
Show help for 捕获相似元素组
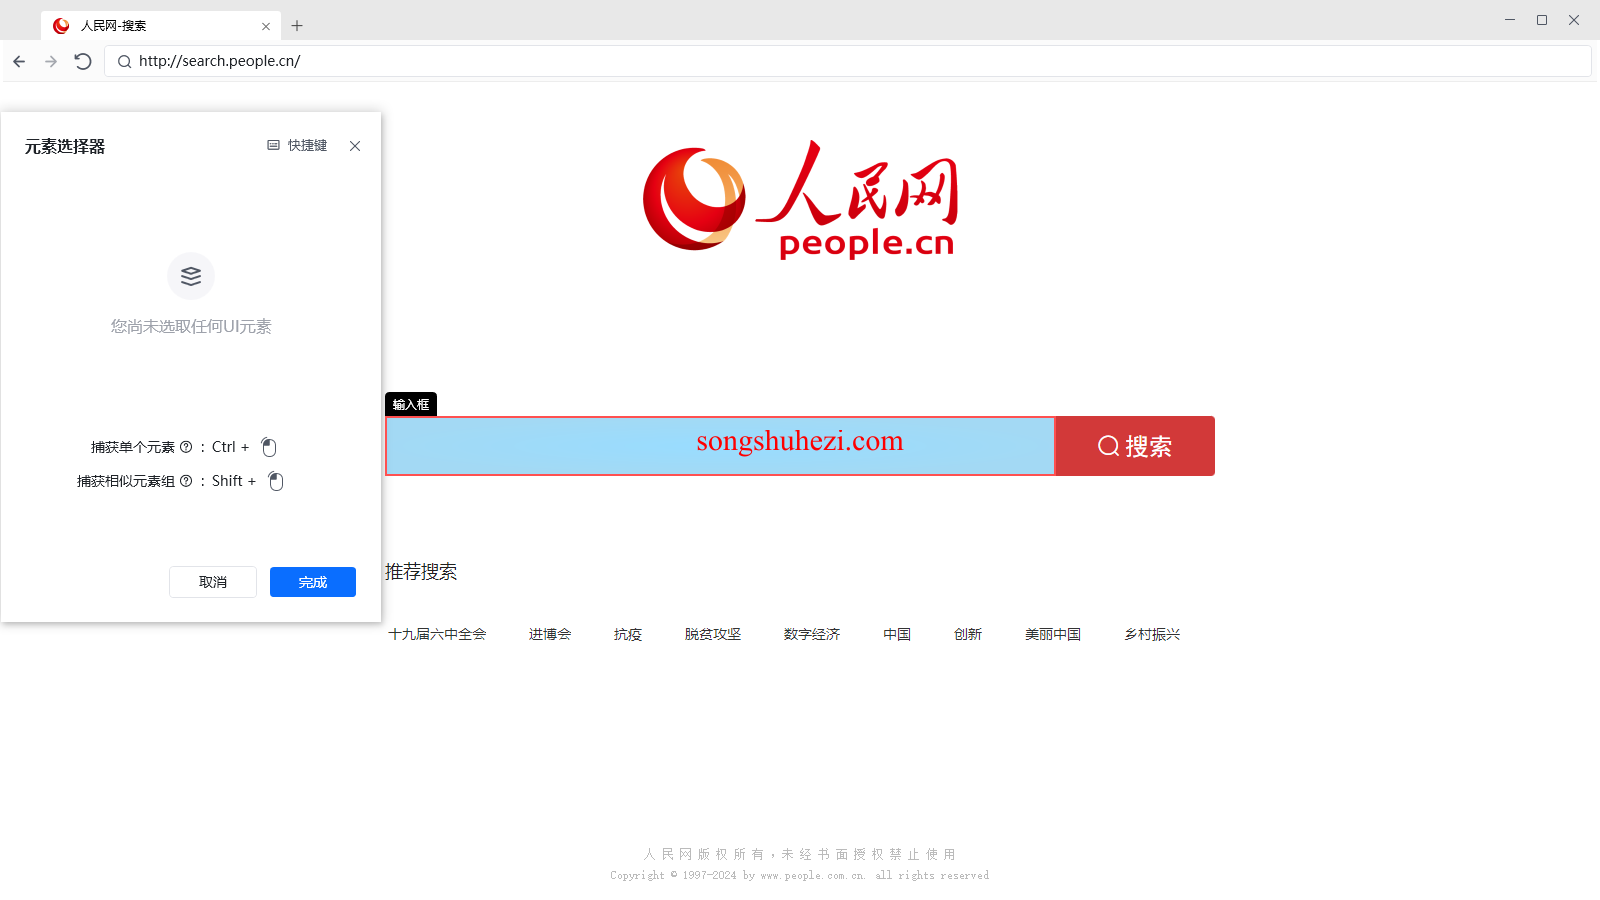tap(186, 481)
